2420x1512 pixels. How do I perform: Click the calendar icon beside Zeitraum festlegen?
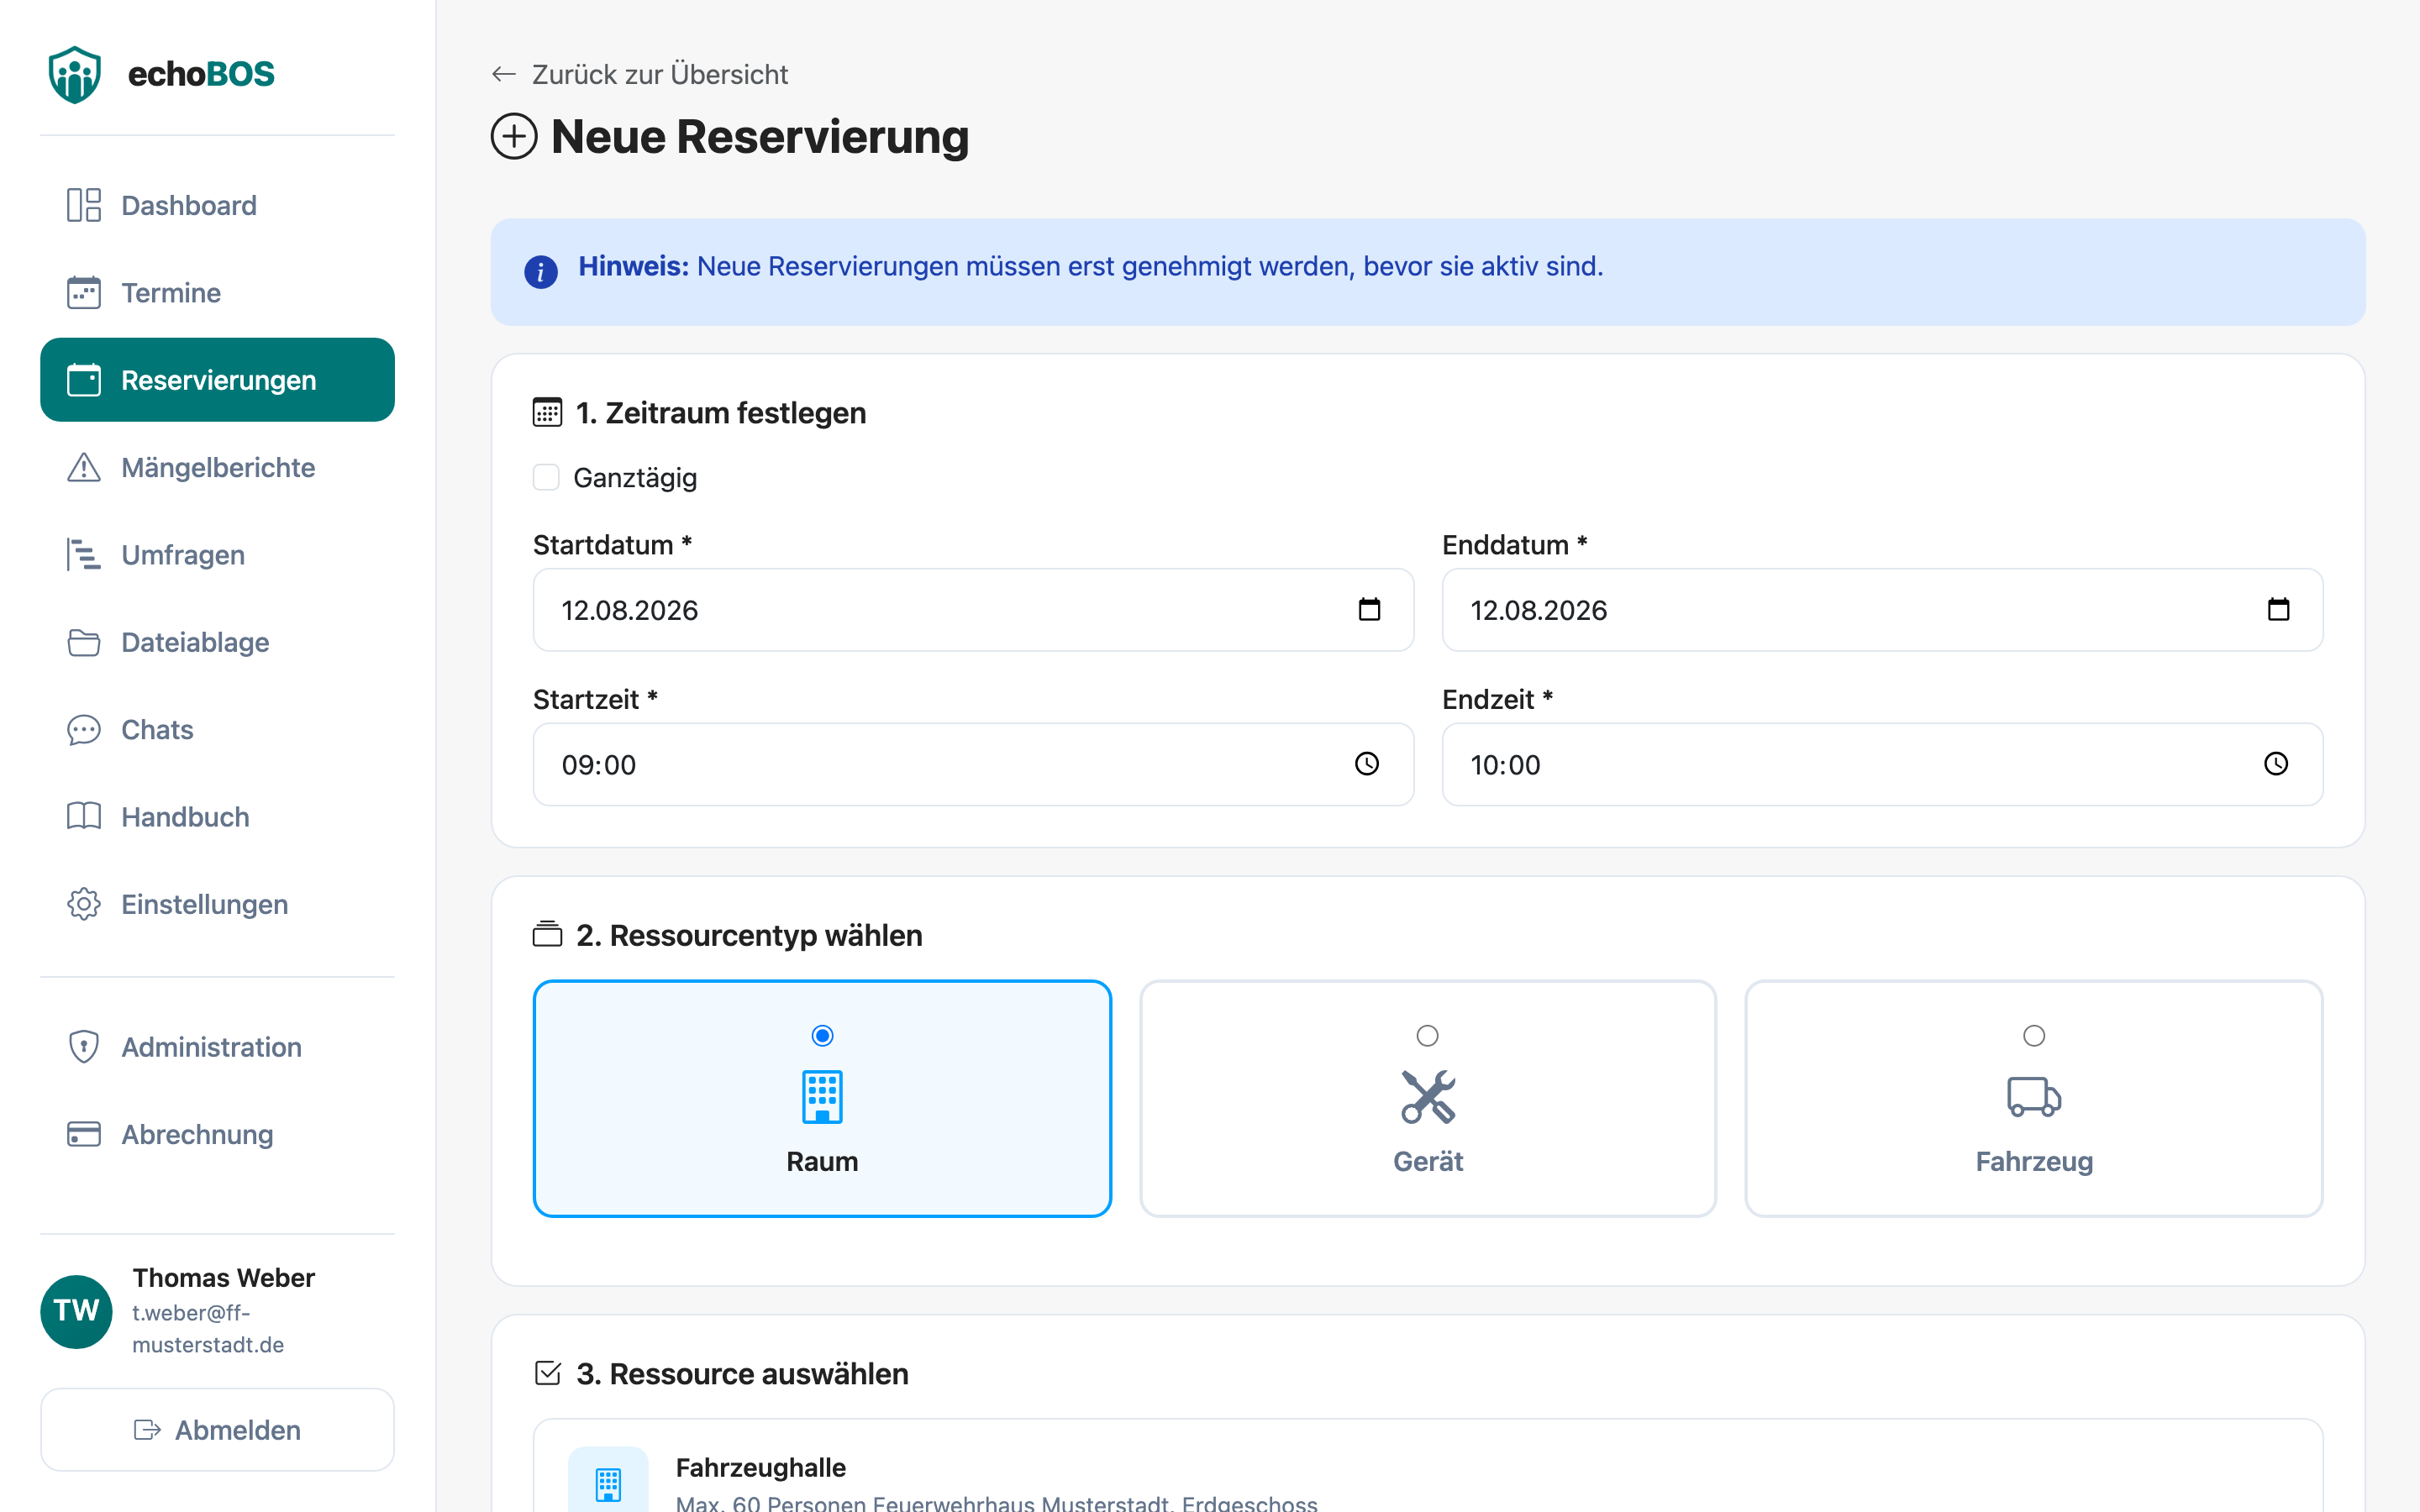pyautogui.click(x=547, y=412)
